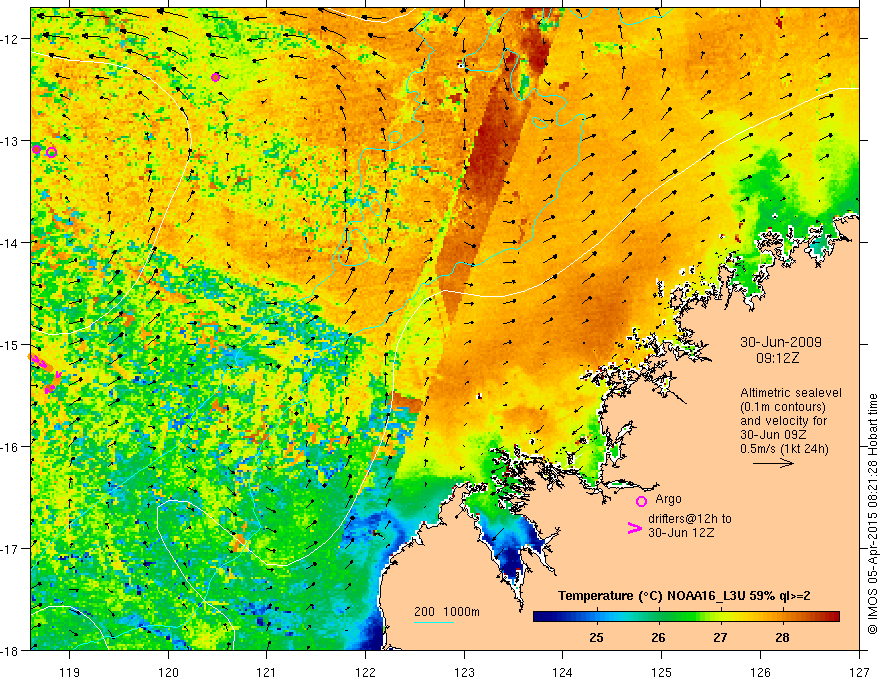Click the longitude axis label 122
880x680 pixels.
coord(365,672)
